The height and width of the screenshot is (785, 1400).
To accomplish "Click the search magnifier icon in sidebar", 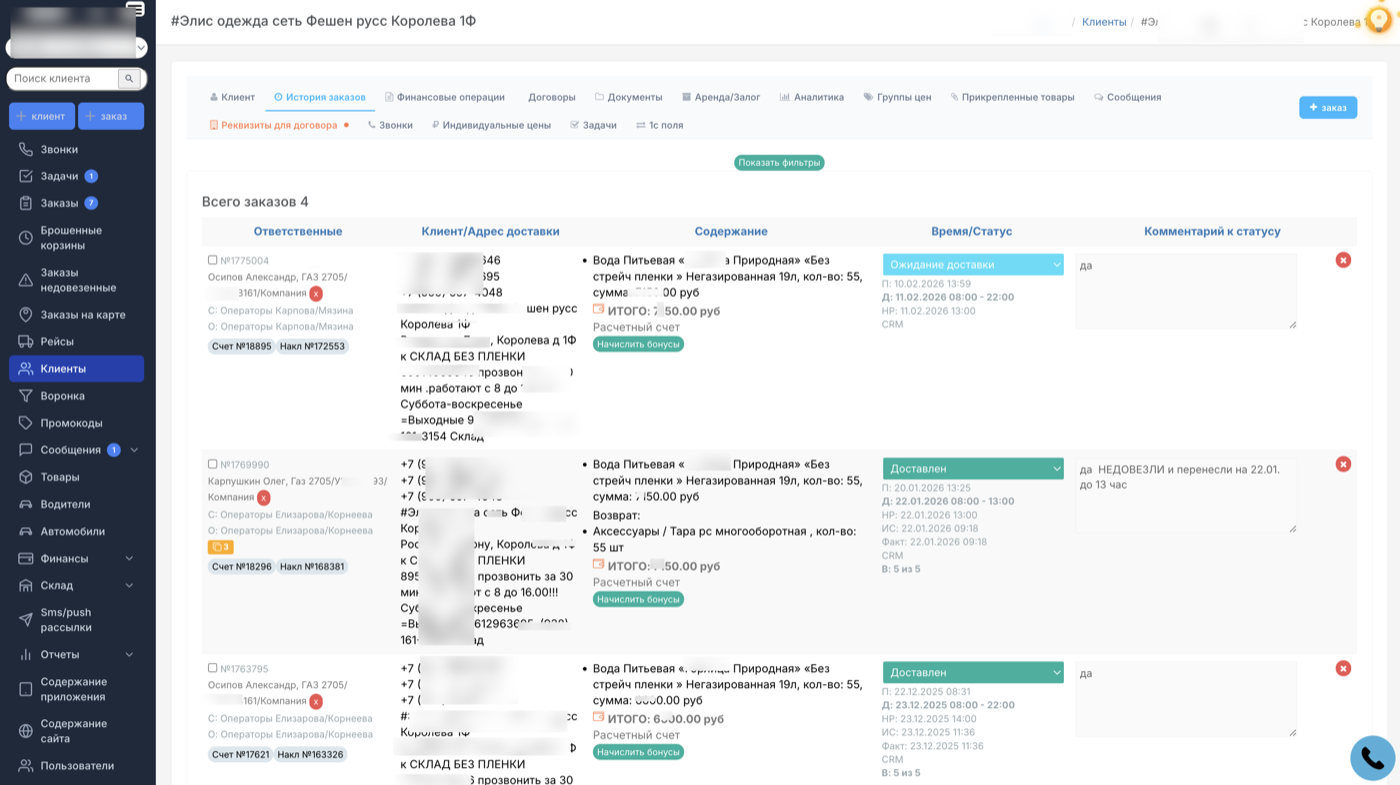I will point(129,78).
